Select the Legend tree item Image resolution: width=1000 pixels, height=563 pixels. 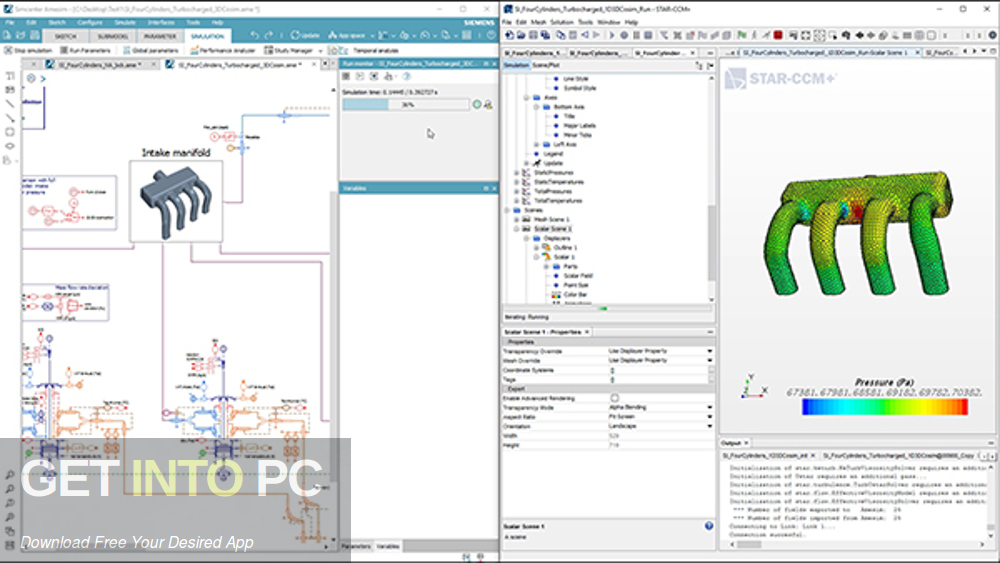[553, 154]
